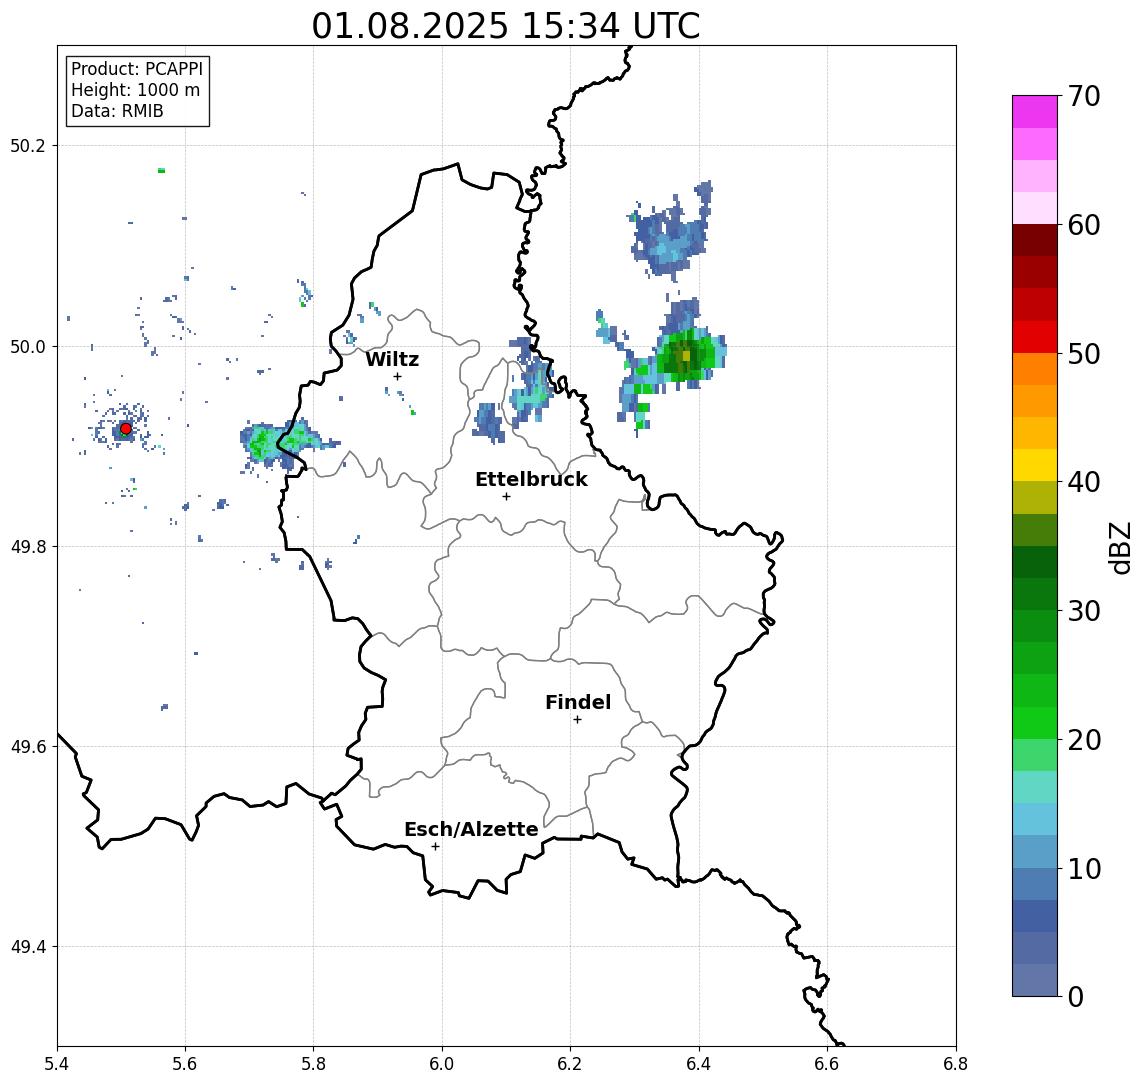The width and height of the screenshot is (1145, 1084).
Task: Click the 49.6 latitude axis label
Action: pos(28,747)
